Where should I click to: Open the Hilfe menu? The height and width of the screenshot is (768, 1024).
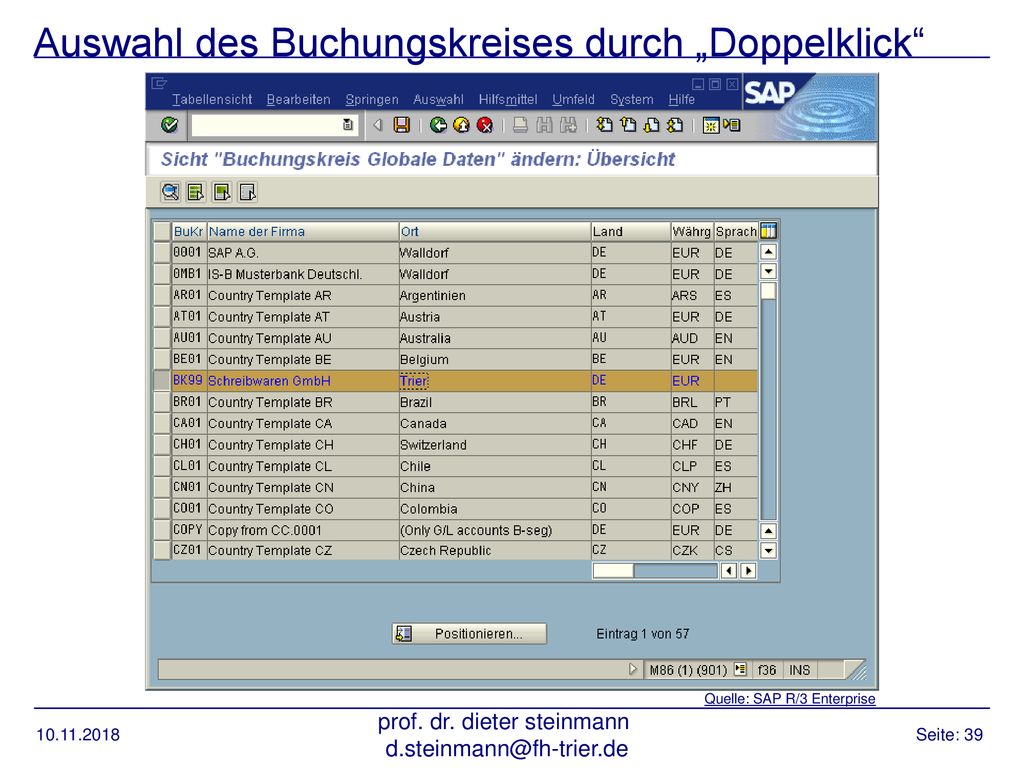coord(681,99)
